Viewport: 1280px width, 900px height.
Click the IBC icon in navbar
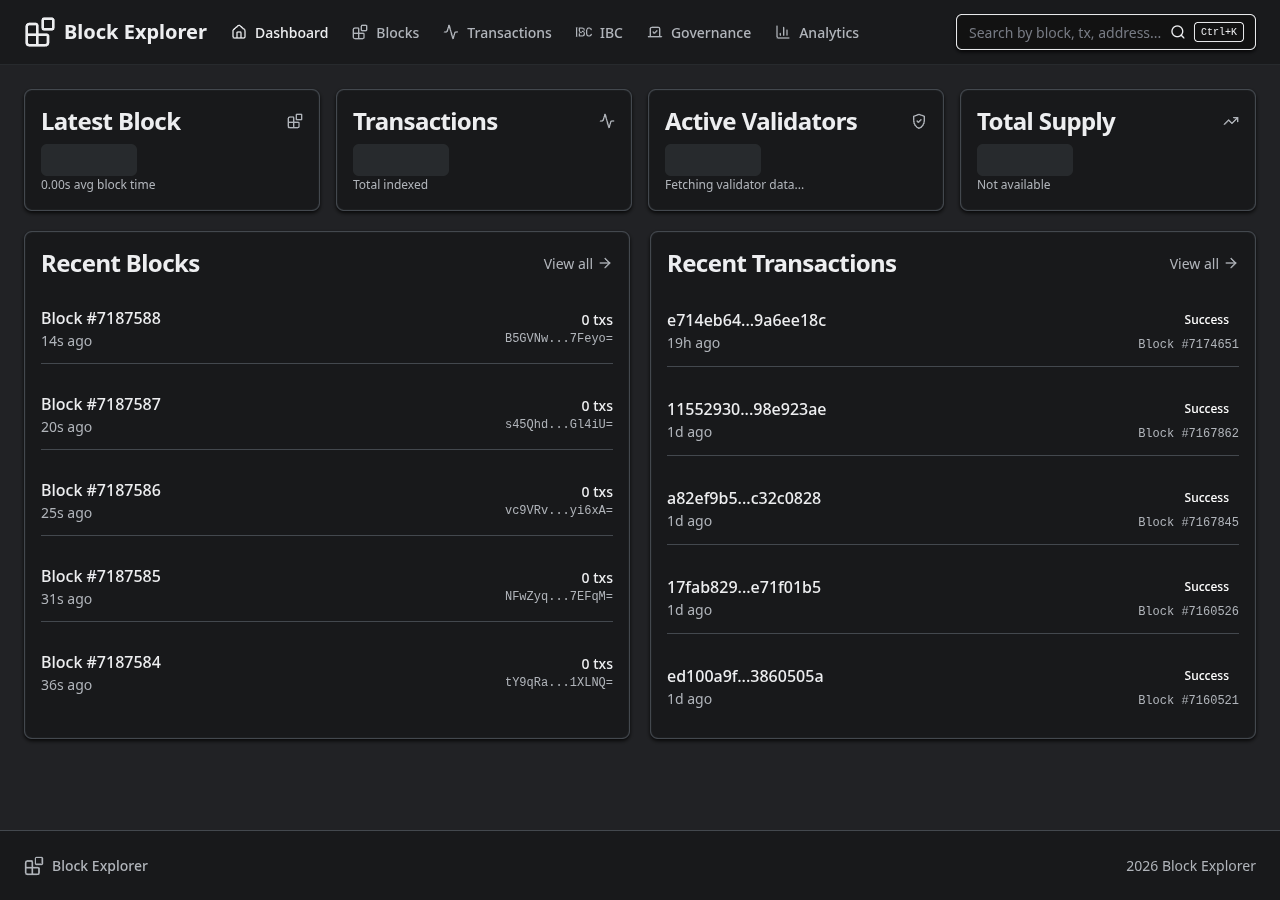pyautogui.click(x=584, y=32)
